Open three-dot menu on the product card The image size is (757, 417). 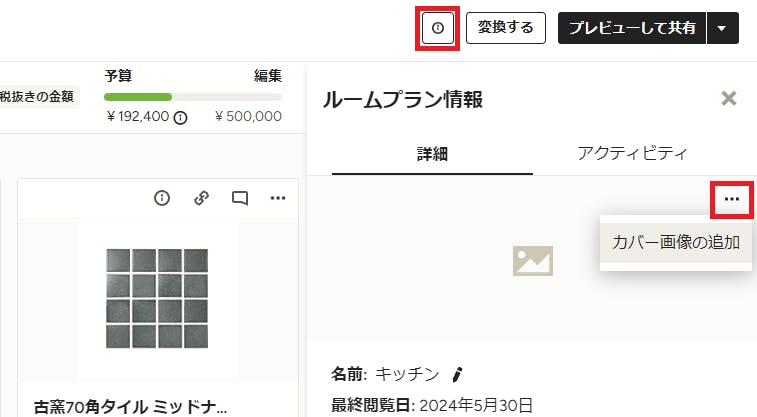click(x=278, y=198)
